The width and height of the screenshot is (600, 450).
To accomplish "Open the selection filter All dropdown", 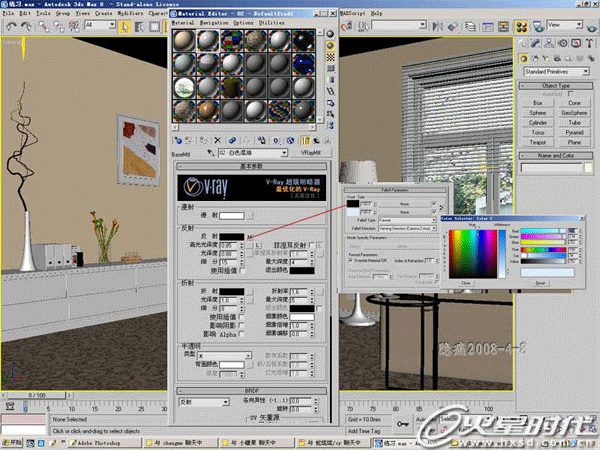I will coord(112,25).
